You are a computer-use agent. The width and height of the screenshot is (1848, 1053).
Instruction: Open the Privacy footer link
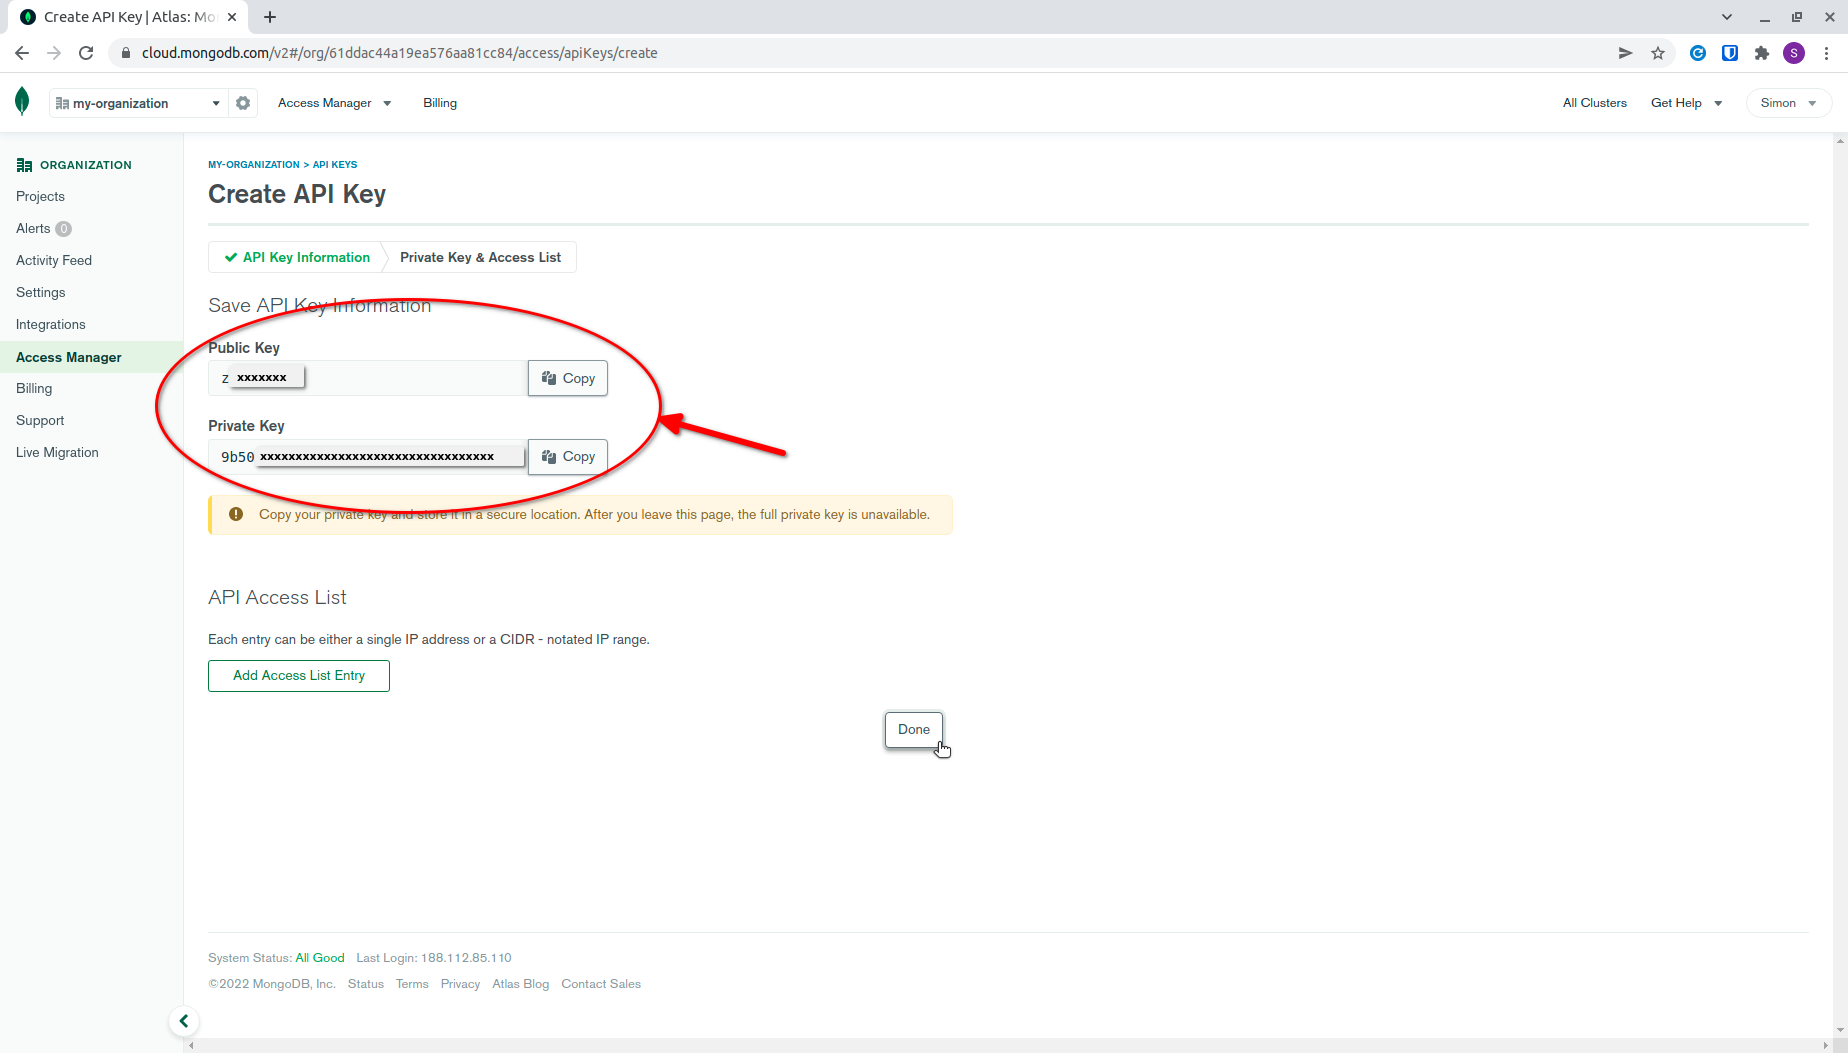[x=460, y=984]
